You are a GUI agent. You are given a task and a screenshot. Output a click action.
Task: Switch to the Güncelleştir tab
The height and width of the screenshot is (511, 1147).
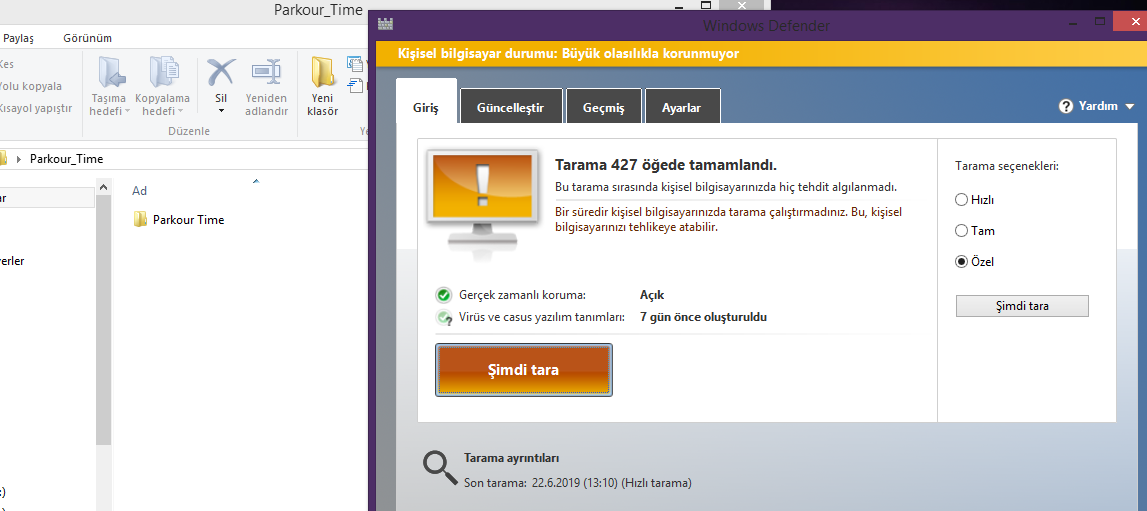(511, 107)
